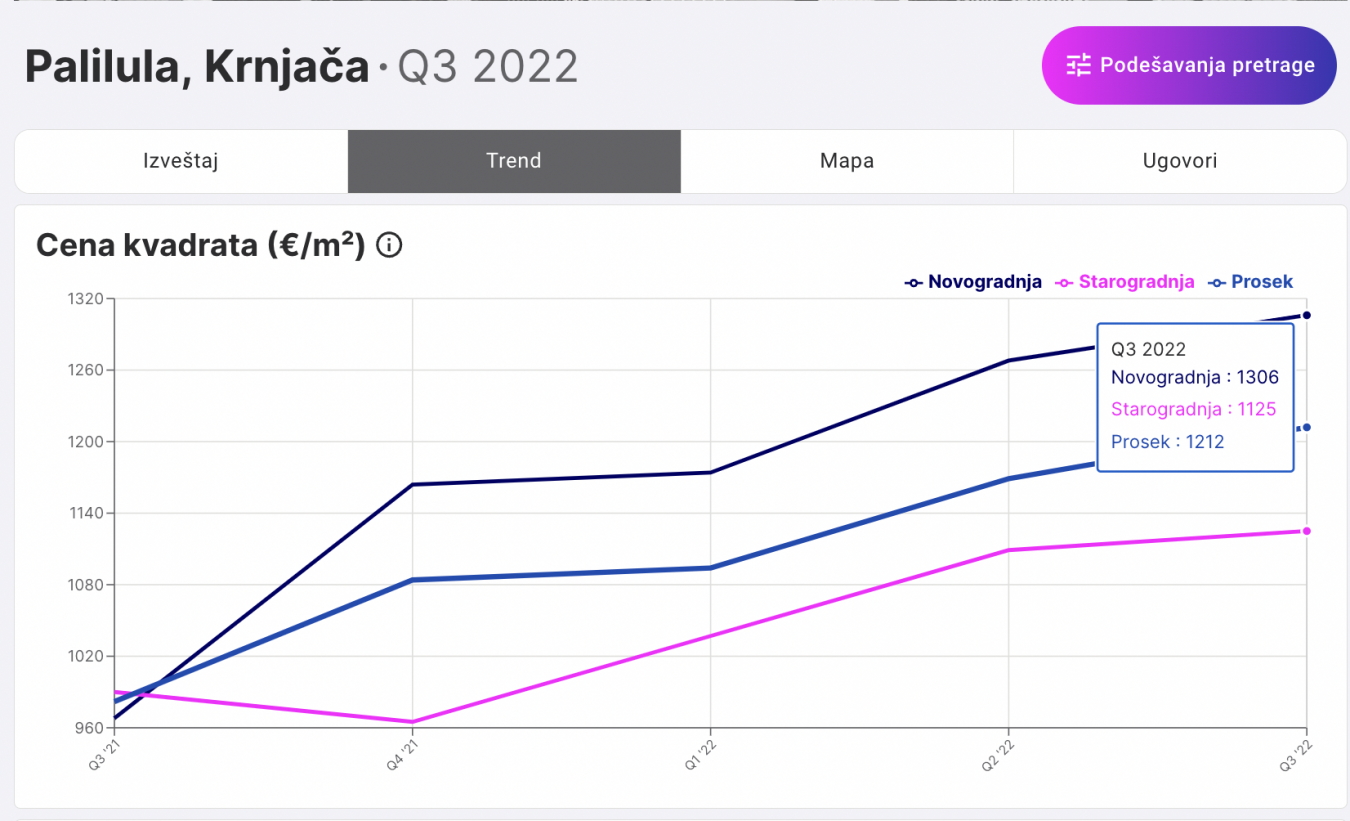Switch to the Izveštaj tab

[x=181, y=161]
